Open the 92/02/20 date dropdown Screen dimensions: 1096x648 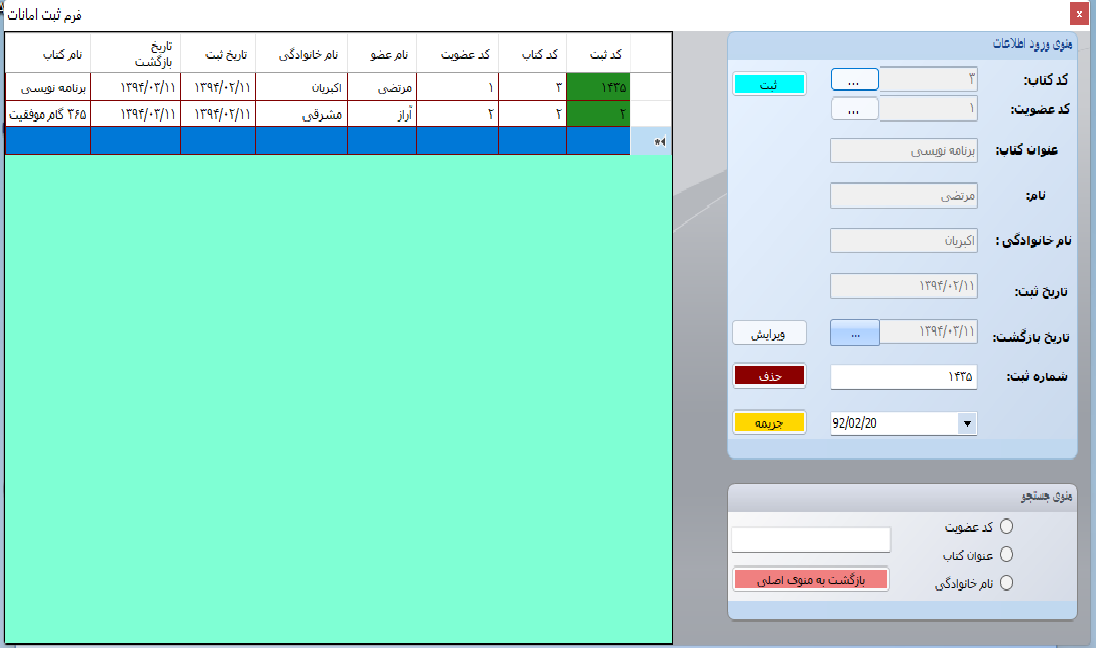click(966, 423)
